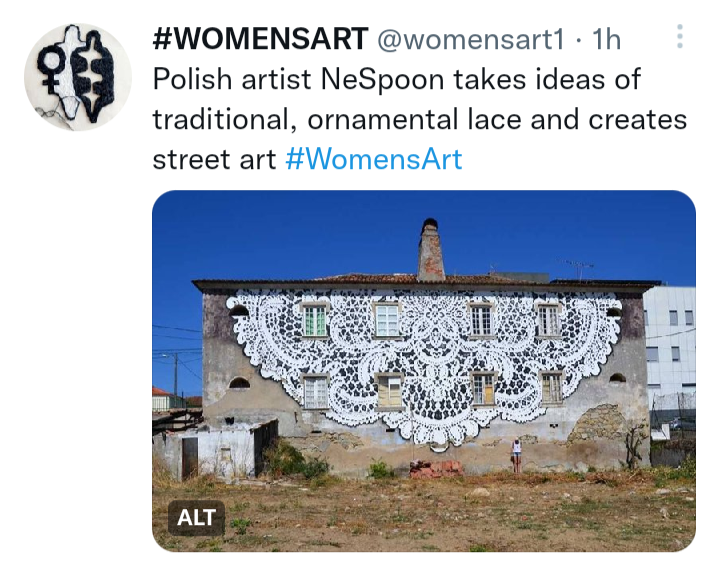
Task: Show the image description via ALT badge
Action: pyautogui.click(x=196, y=518)
